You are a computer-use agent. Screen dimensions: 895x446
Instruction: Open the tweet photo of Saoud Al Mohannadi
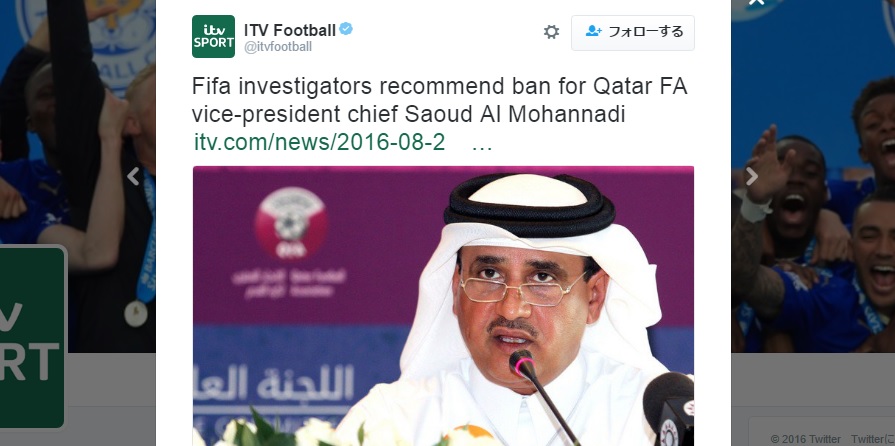[444, 306]
